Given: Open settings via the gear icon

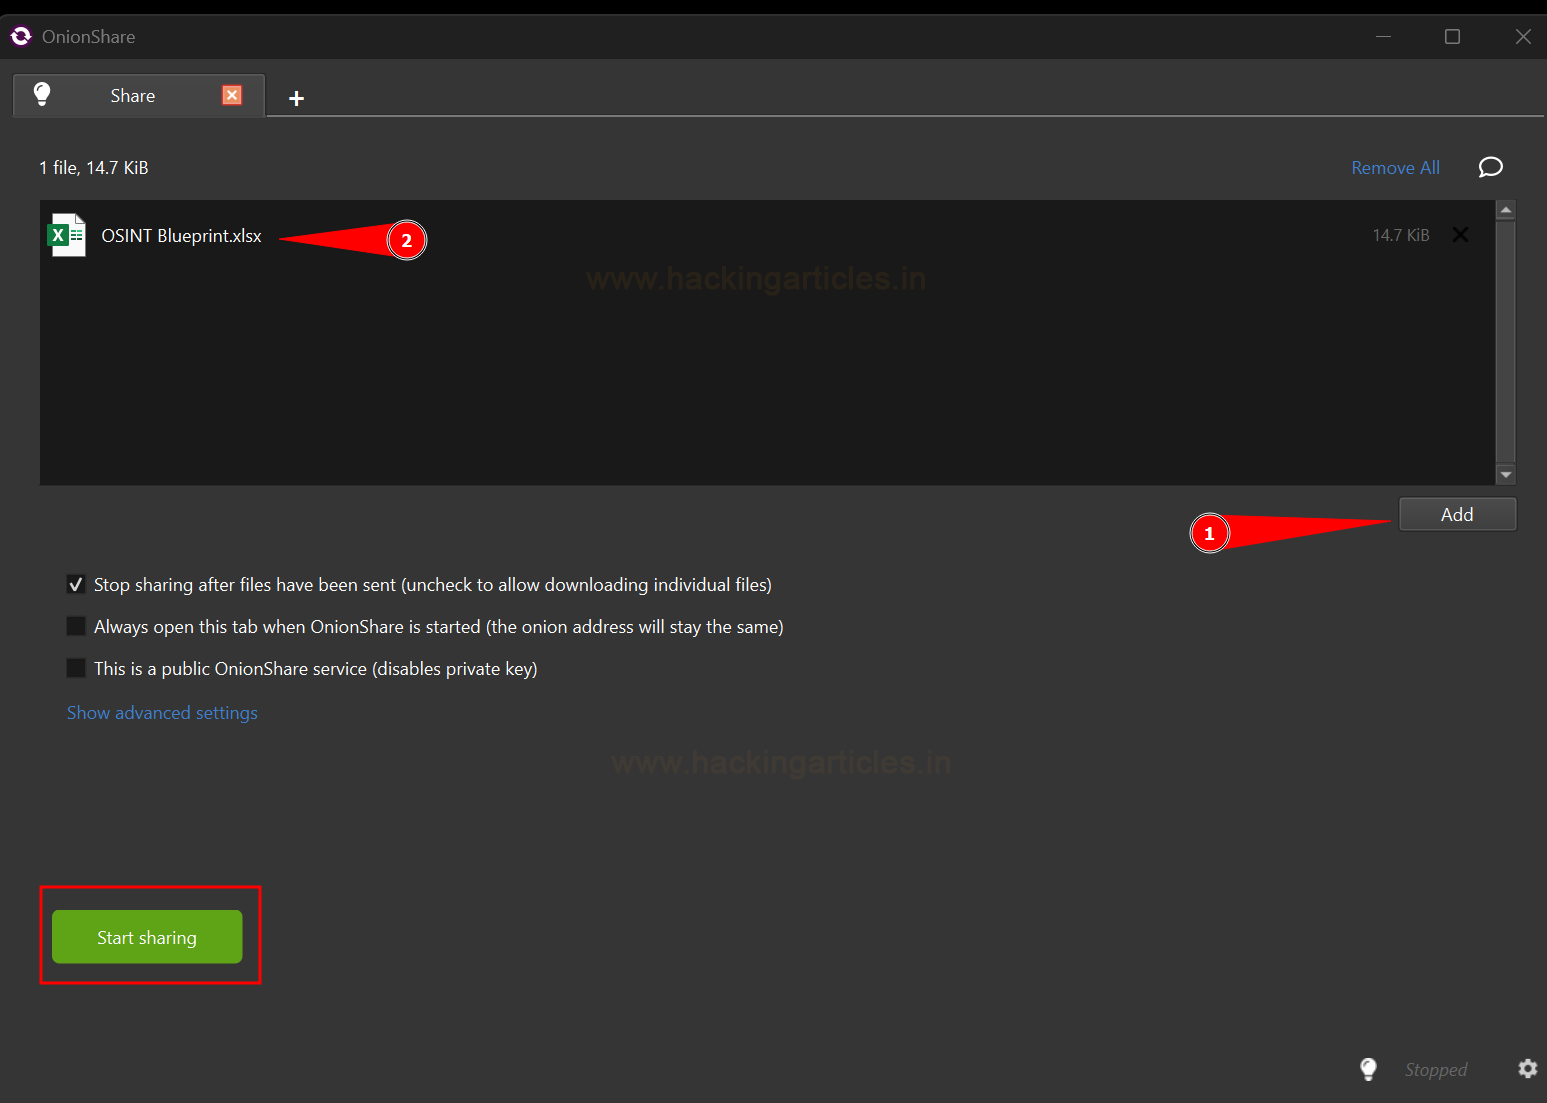Looking at the screenshot, I should (x=1527, y=1069).
